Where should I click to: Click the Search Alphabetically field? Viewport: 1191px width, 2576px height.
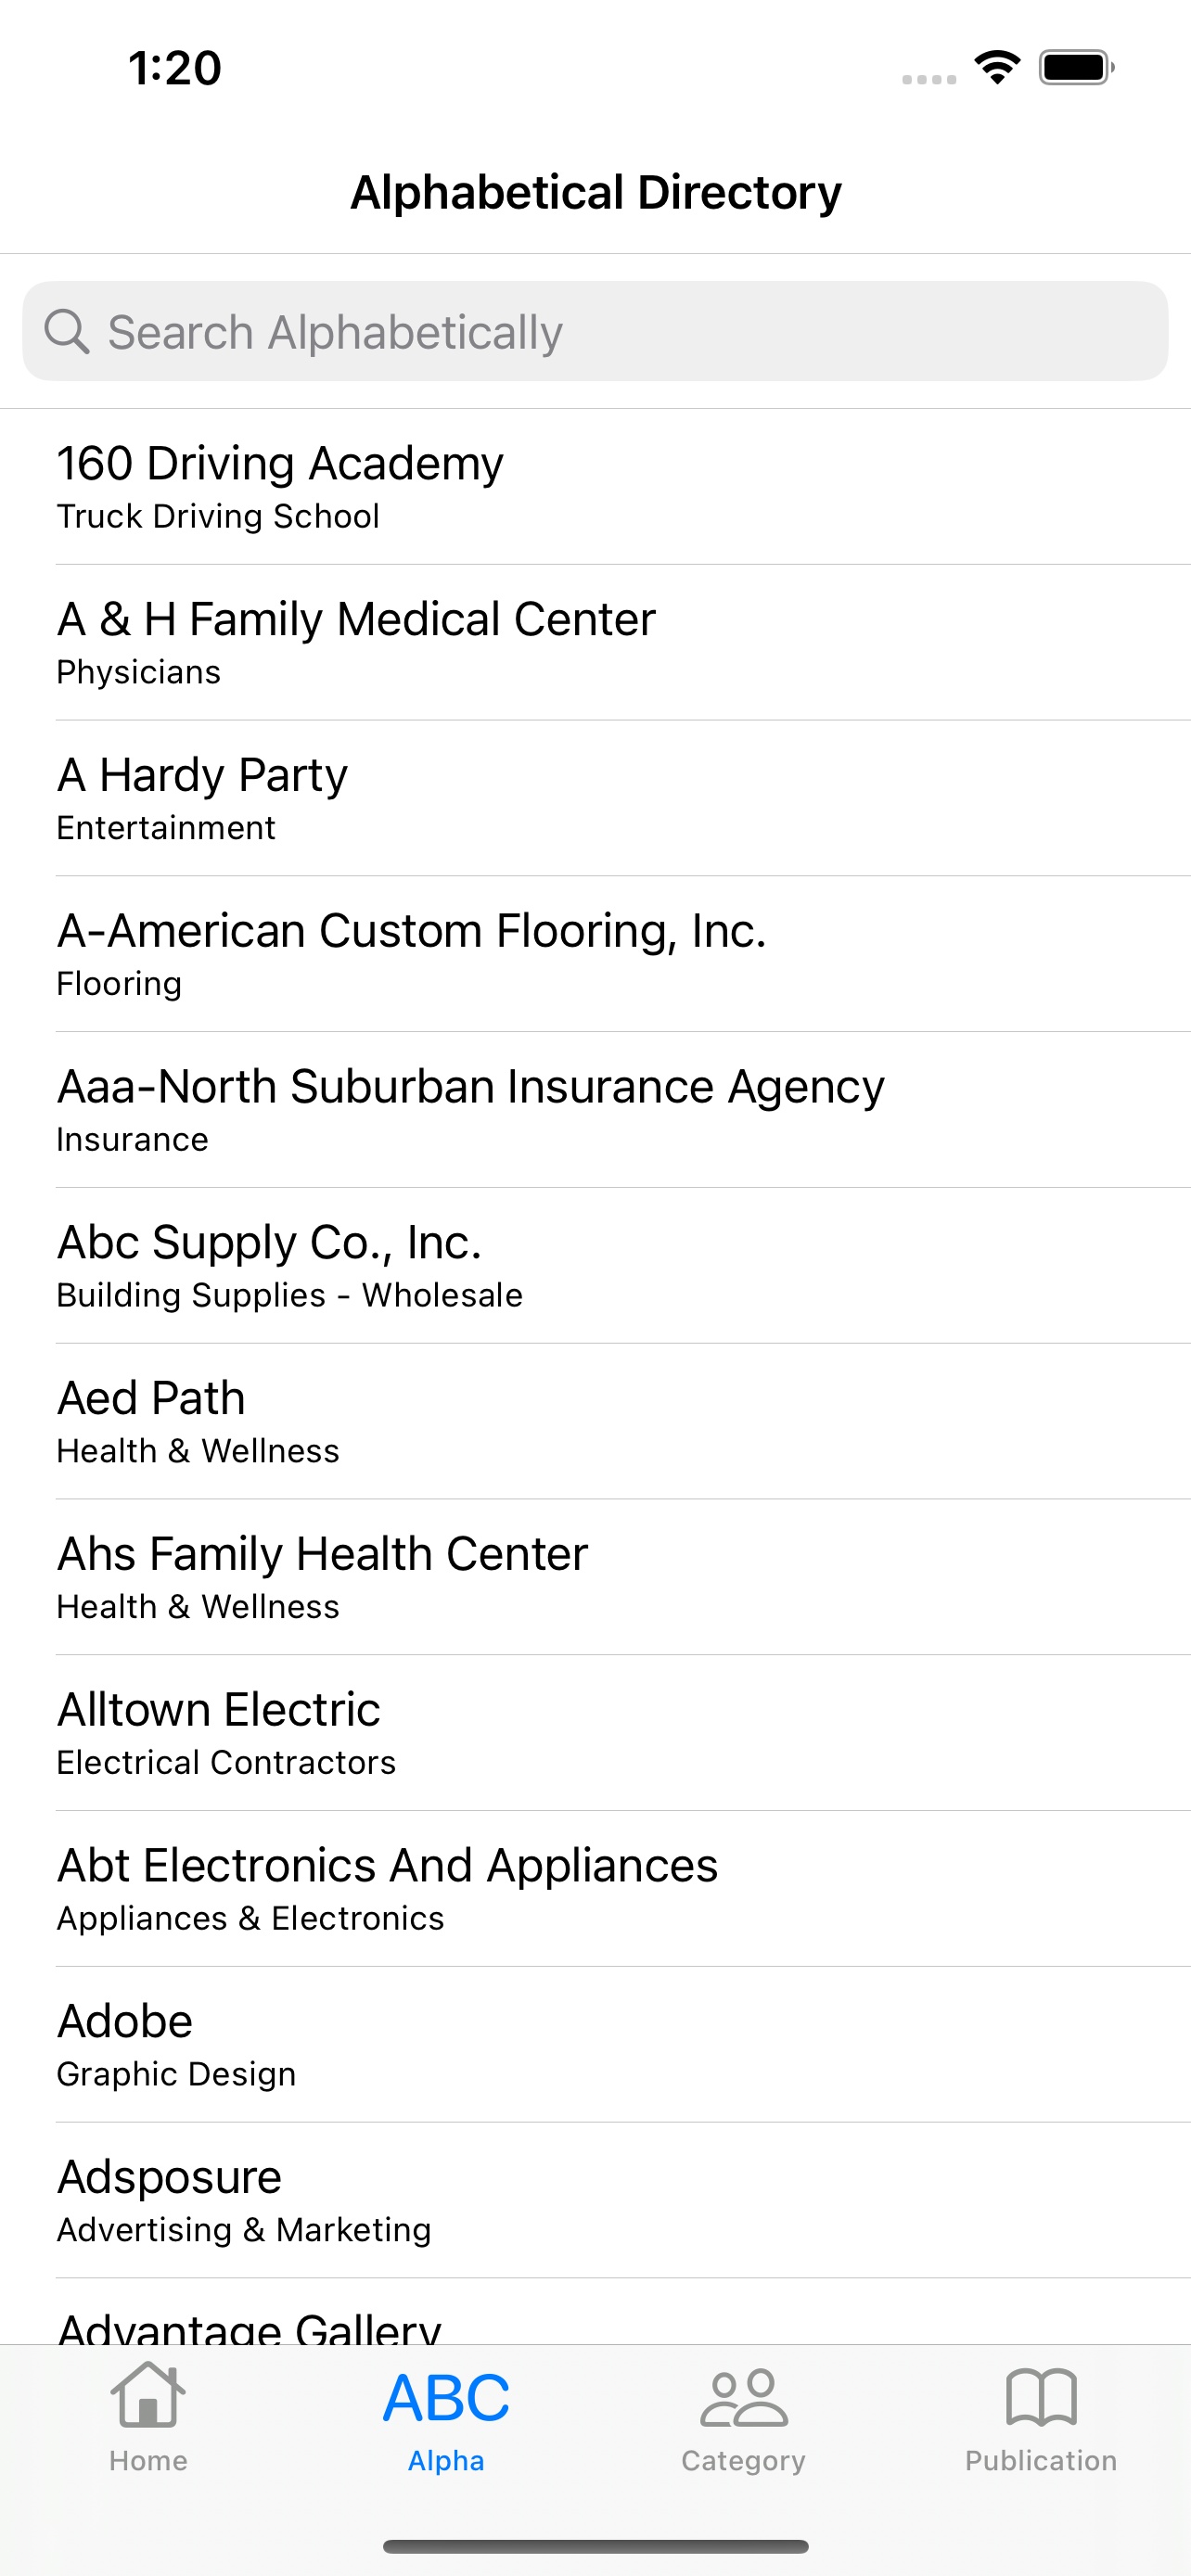click(595, 331)
